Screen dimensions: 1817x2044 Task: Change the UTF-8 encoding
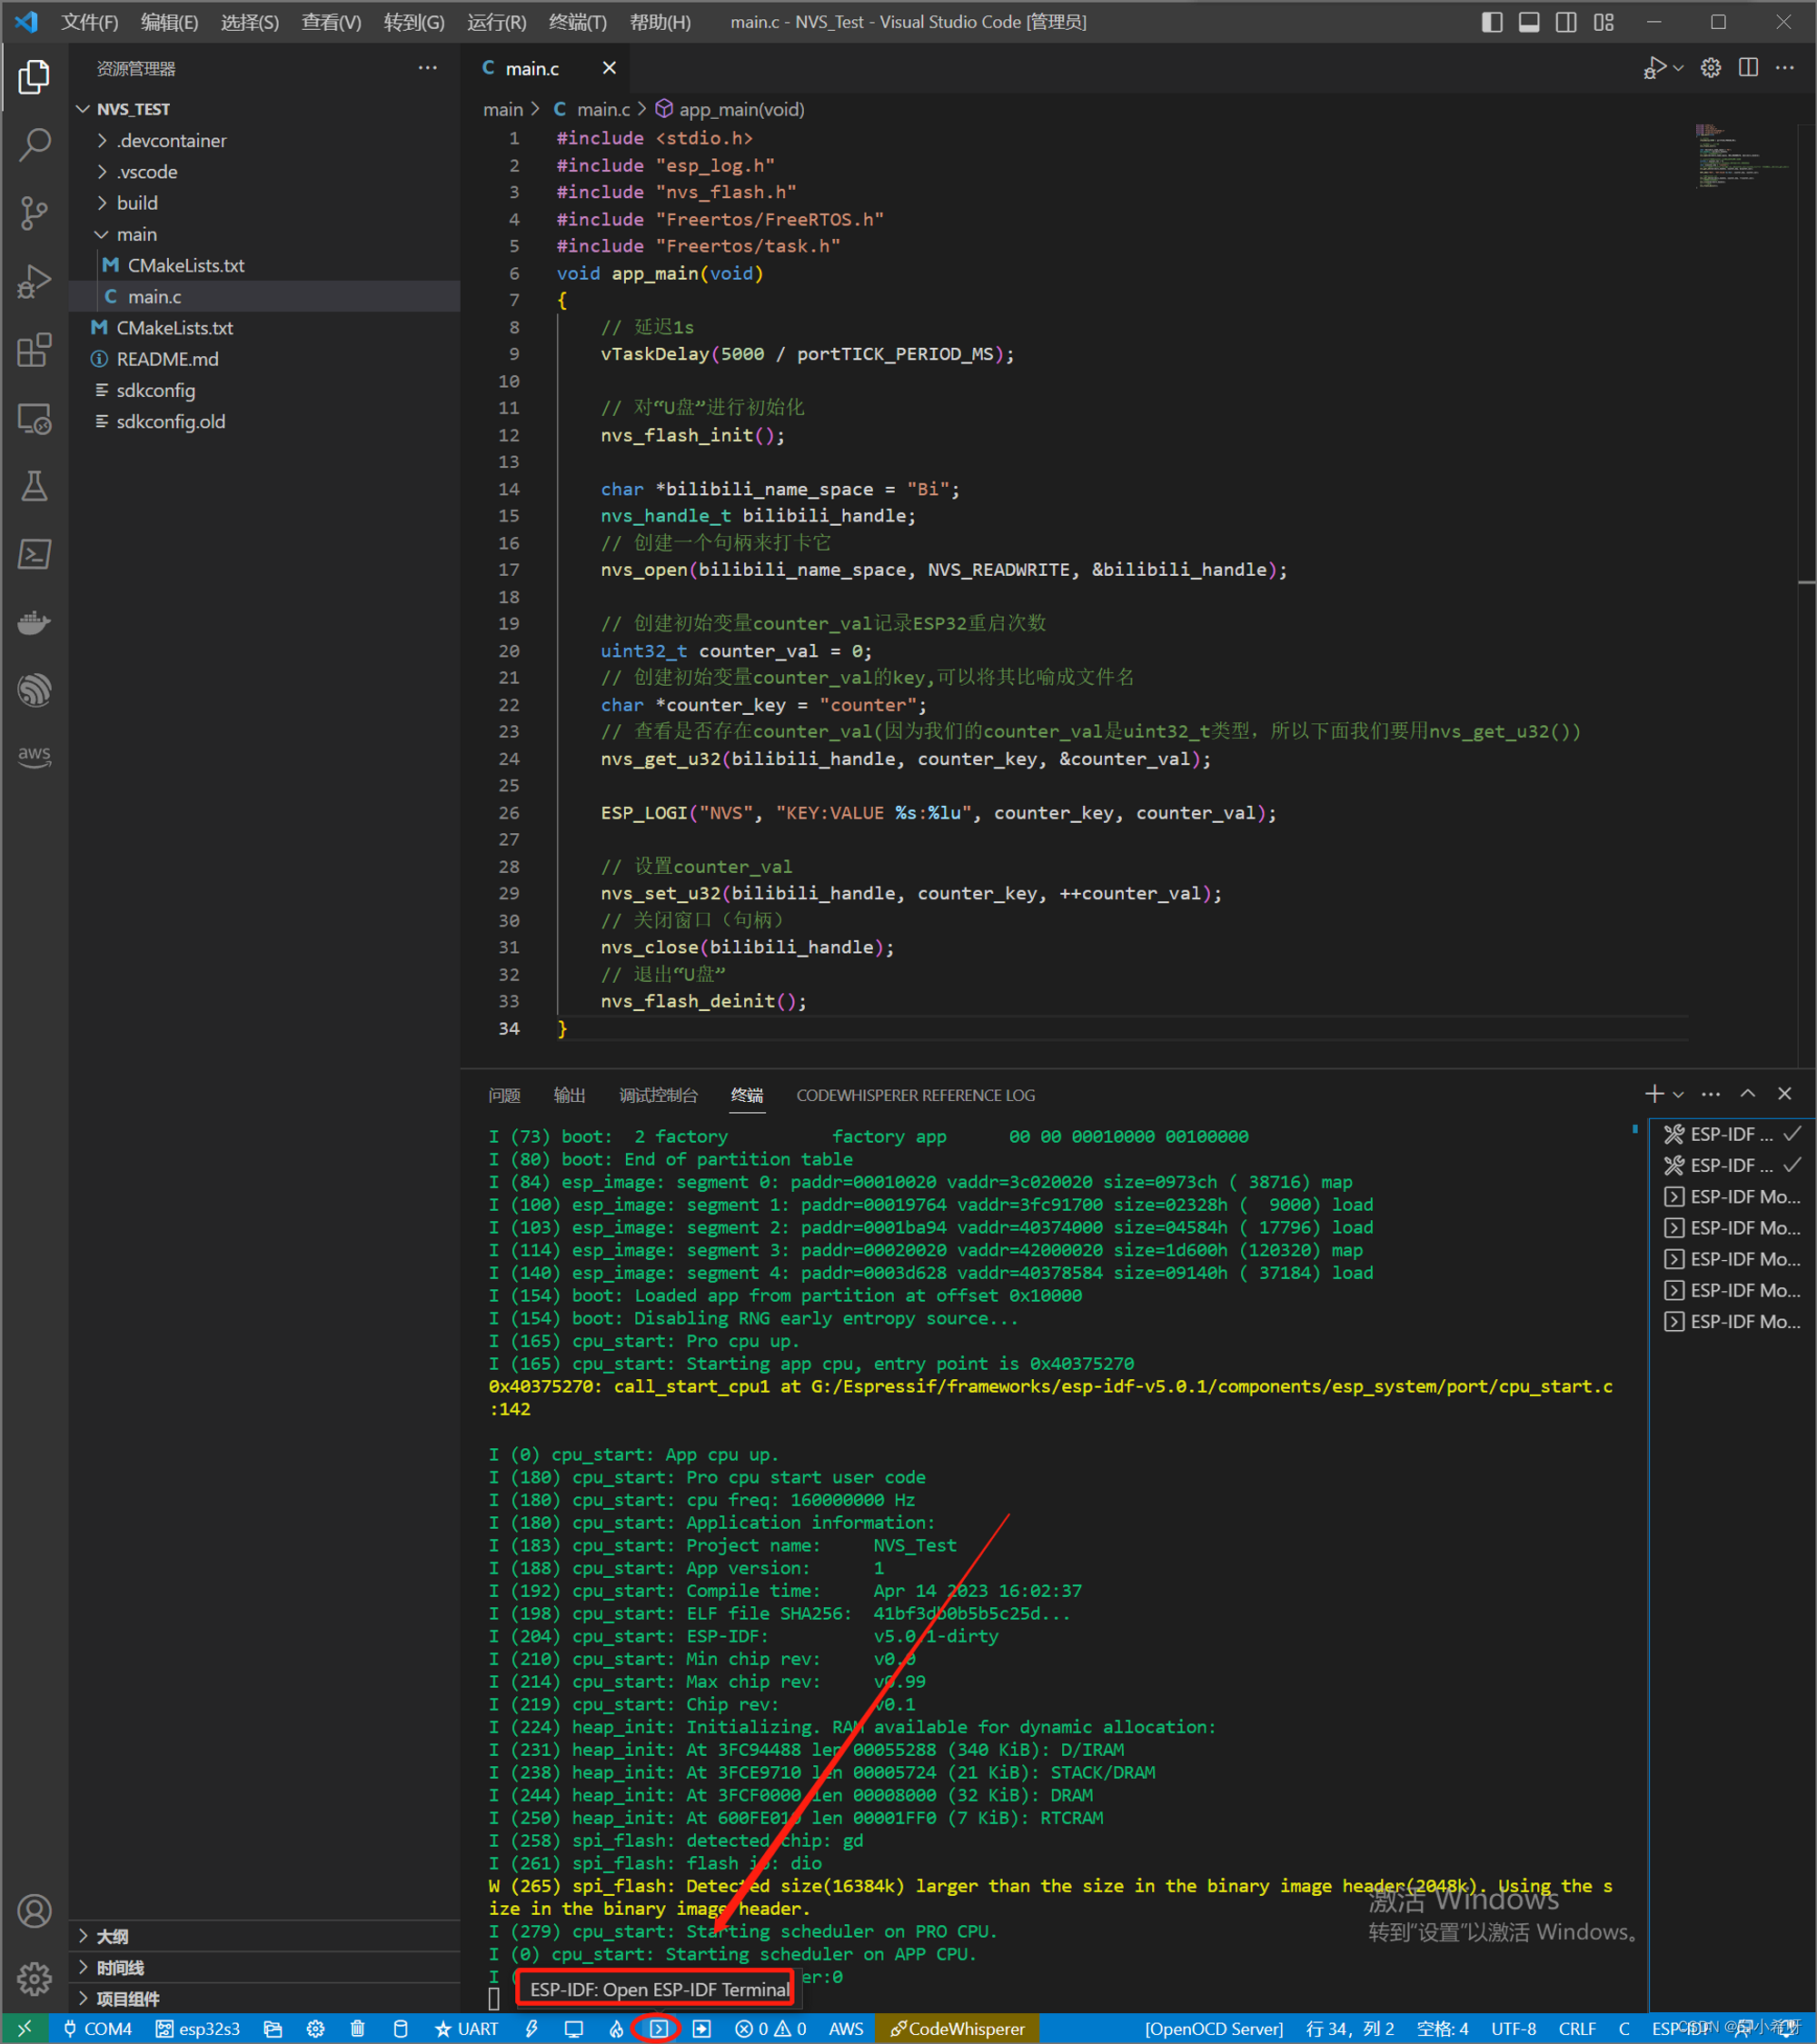[1513, 2029]
